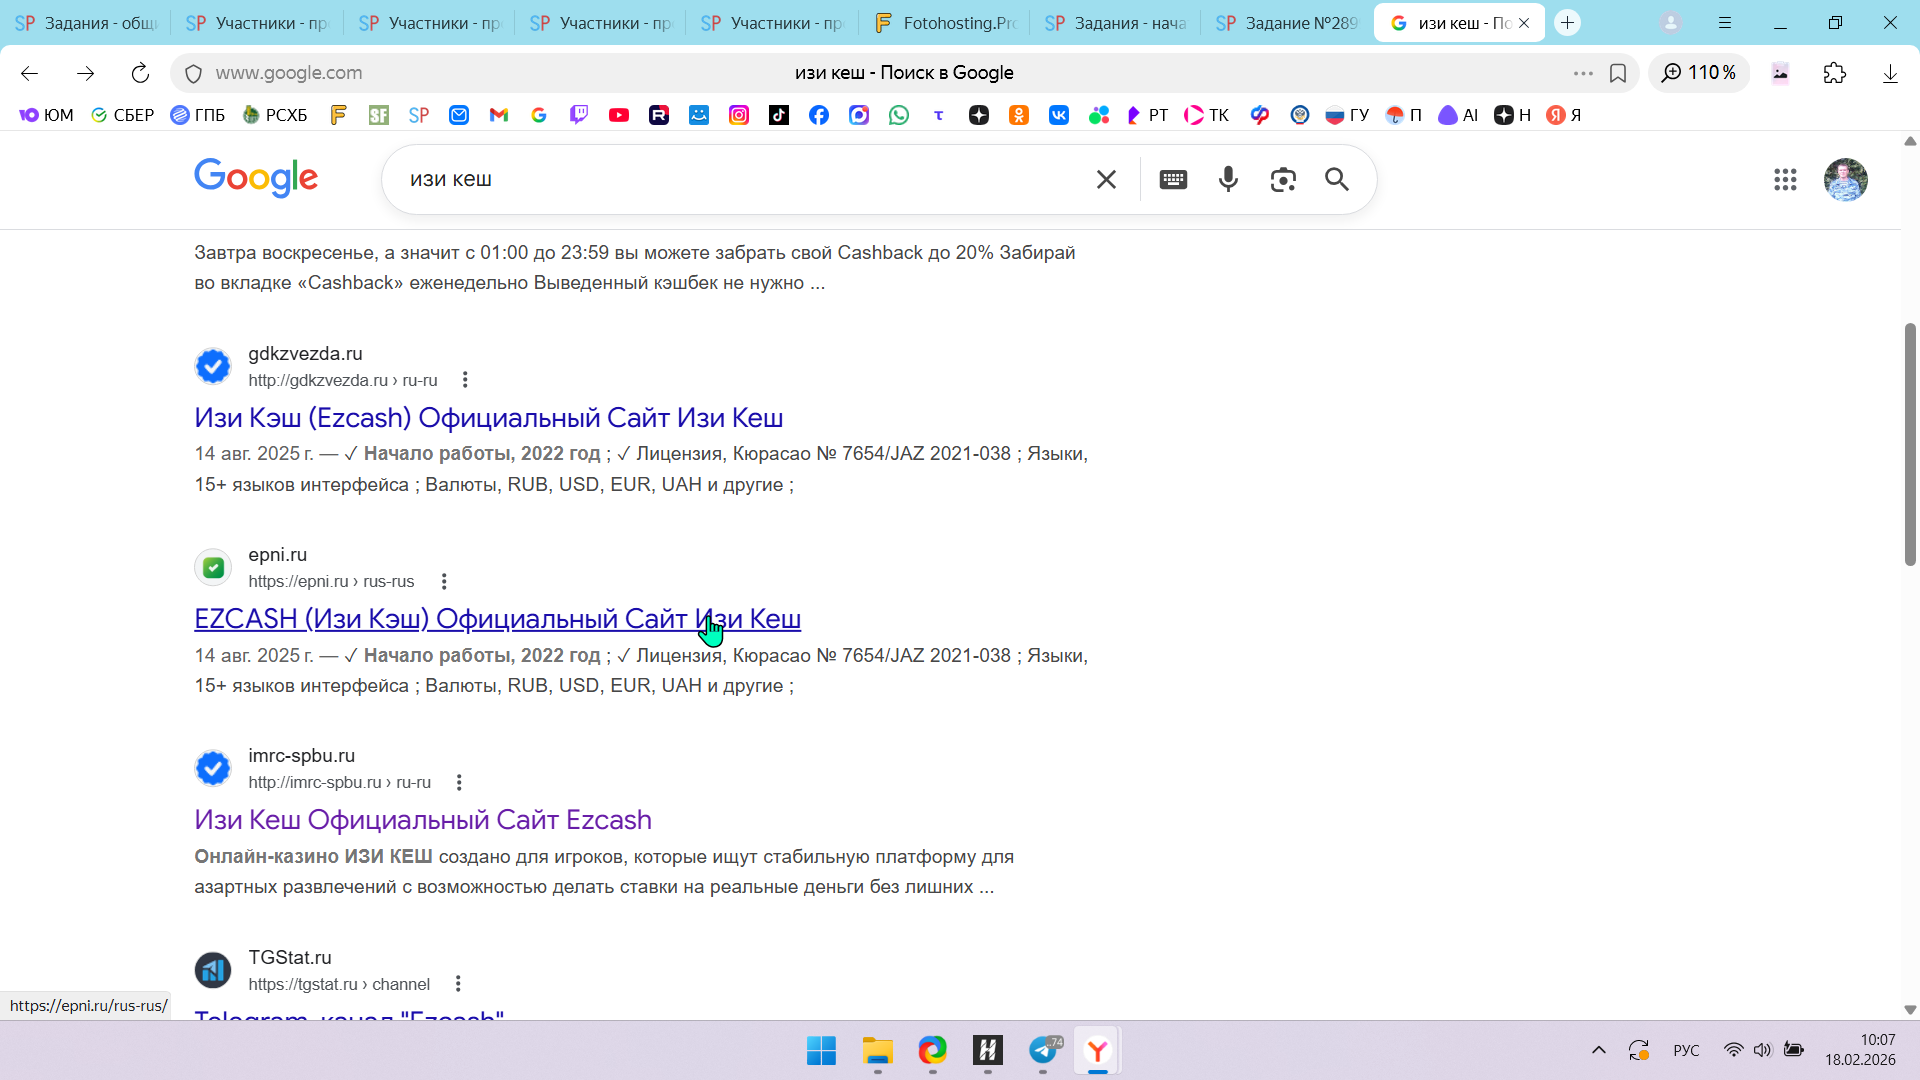Click the Google search input field
Screen dimensions: 1920x1080
point(740,179)
